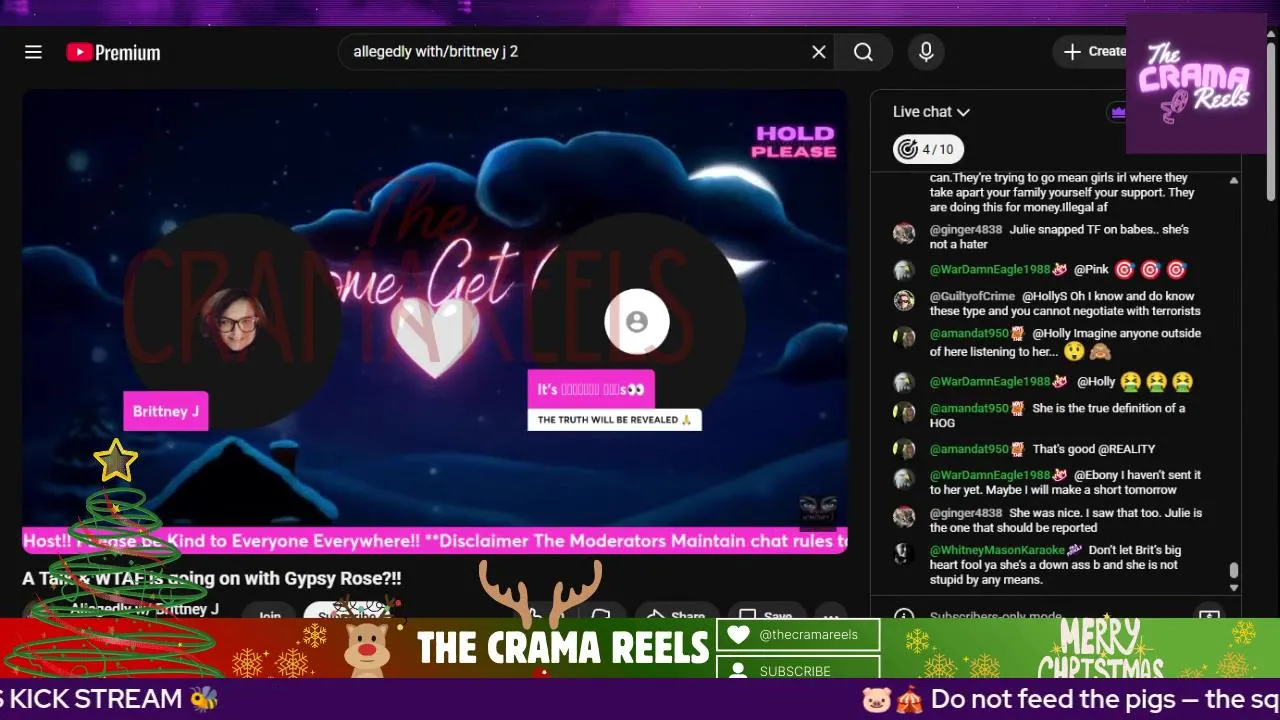The image size is (1280, 720).
Task: Click the chat scrollbar down arrow
Action: click(x=1234, y=588)
